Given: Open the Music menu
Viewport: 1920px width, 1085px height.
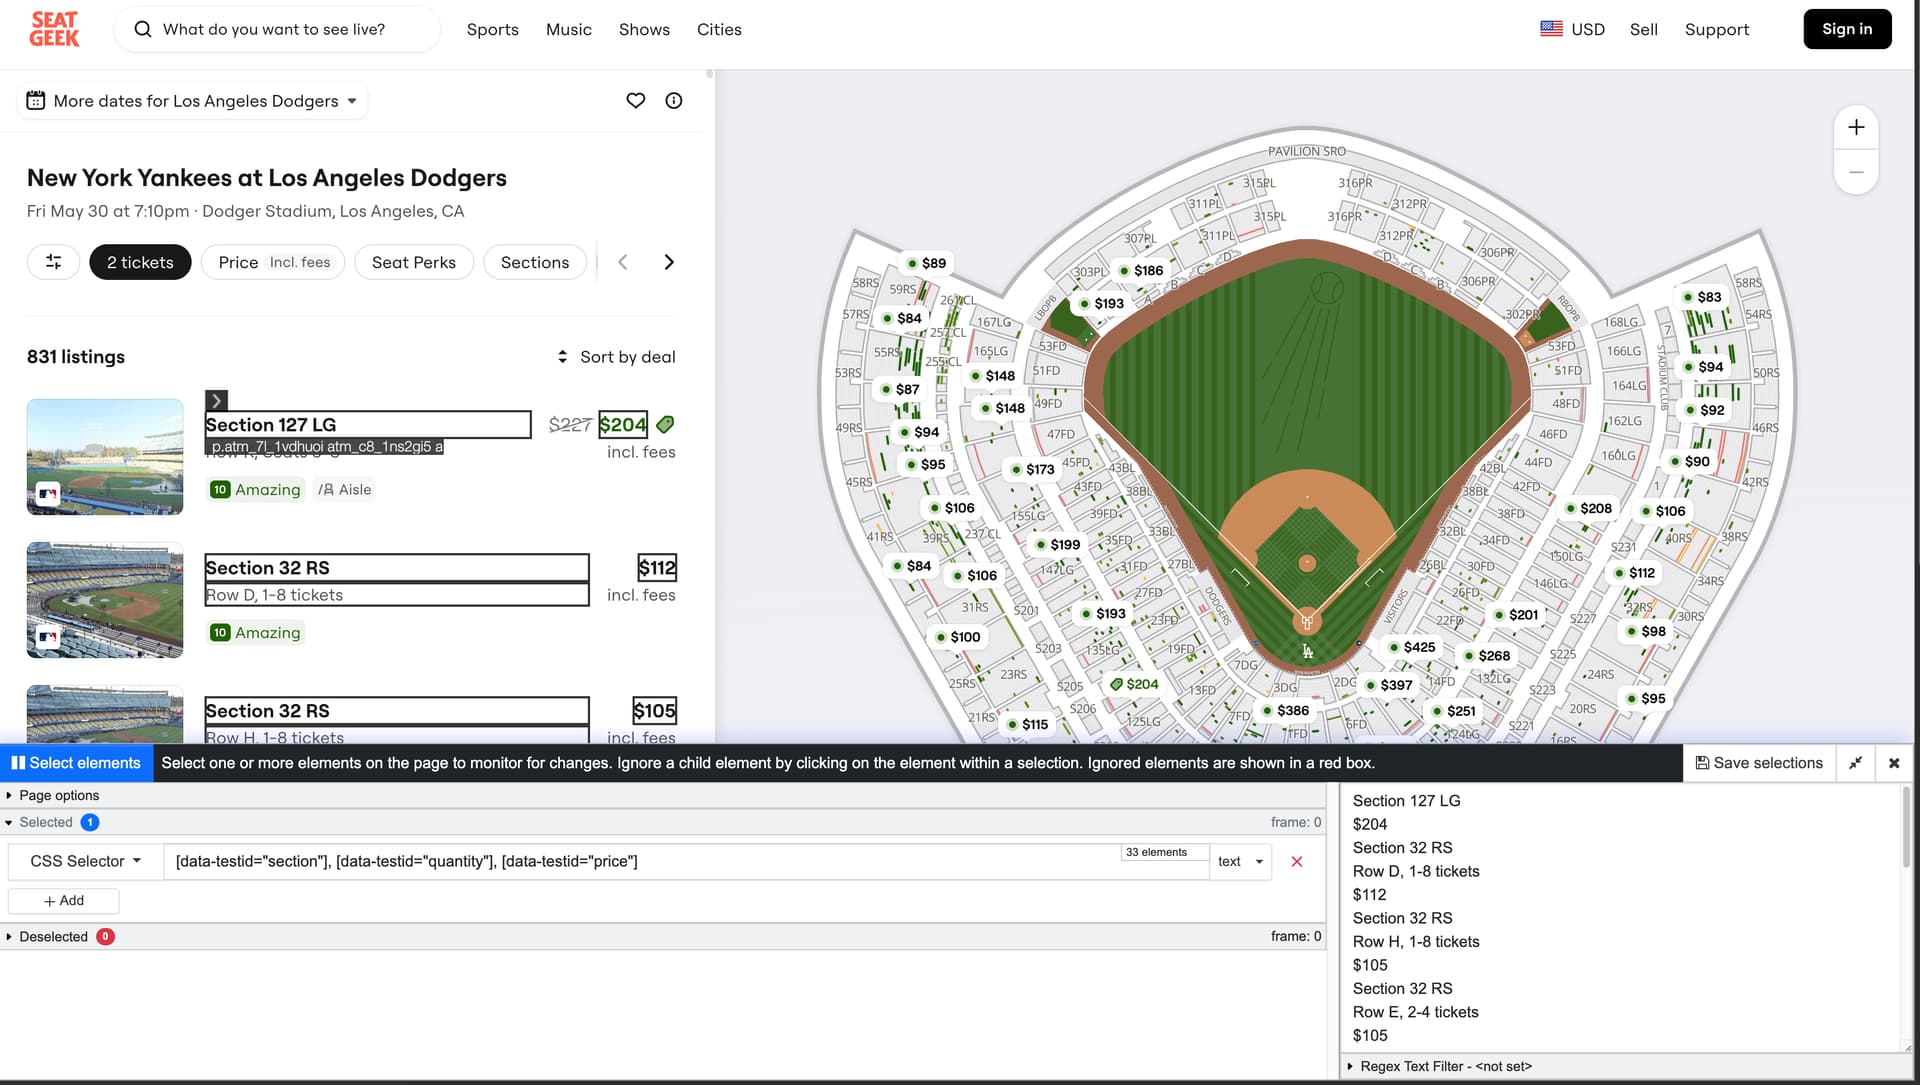Looking at the screenshot, I should click(568, 29).
